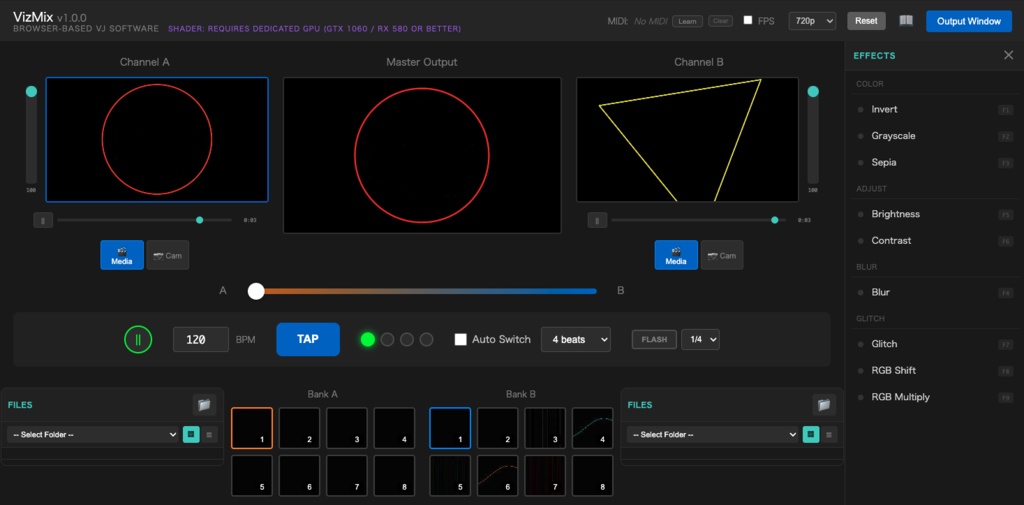Select Bank A slot 1
The height and width of the screenshot is (505, 1024).
coord(252,428)
